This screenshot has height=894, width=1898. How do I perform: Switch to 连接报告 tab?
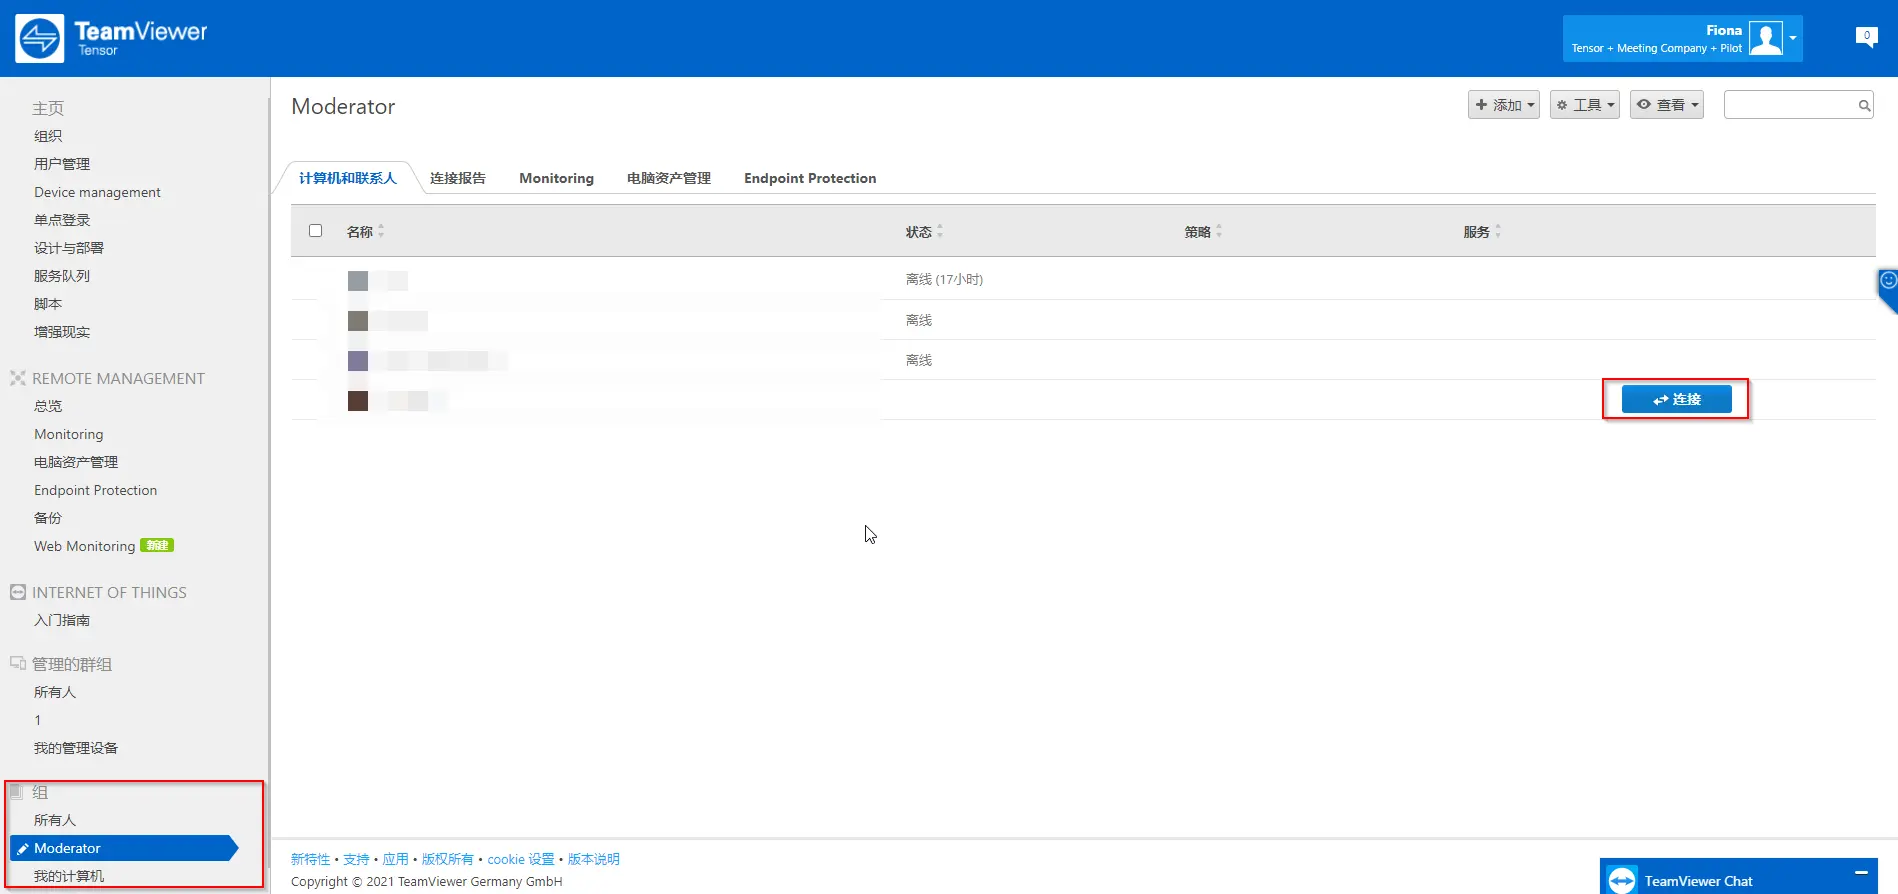pyautogui.click(x=458, y=178)
